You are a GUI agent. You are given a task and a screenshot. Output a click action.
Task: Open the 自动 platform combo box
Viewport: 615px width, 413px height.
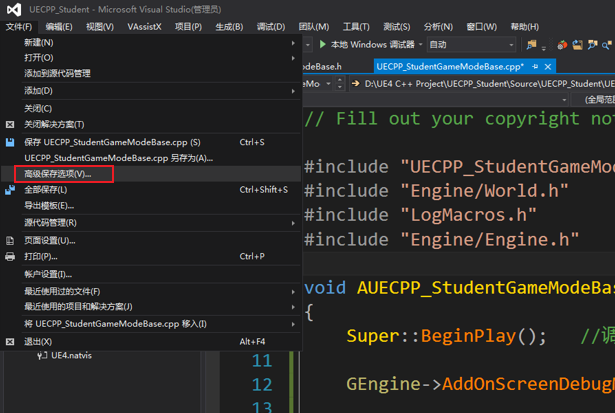(x=471, y=45)
